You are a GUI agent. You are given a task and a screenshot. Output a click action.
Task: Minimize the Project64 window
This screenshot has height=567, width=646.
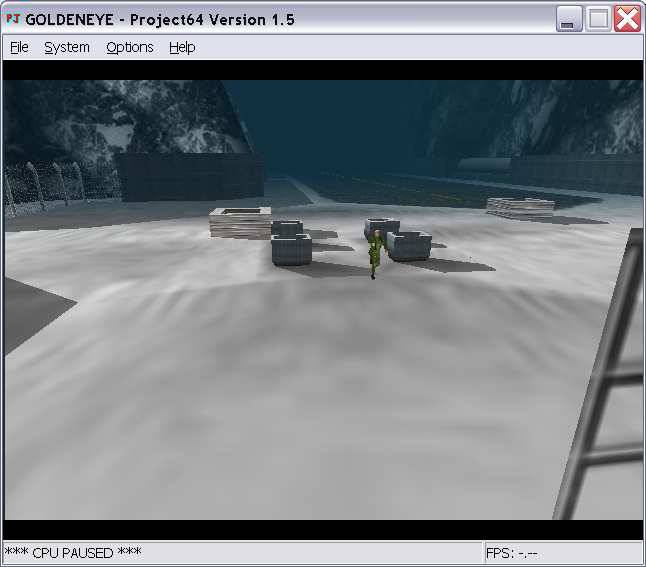(569, 19)
